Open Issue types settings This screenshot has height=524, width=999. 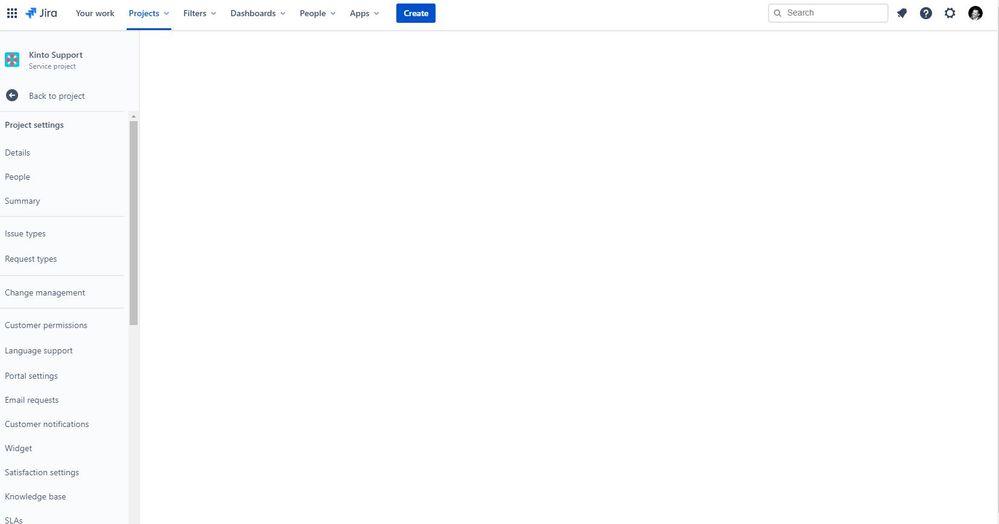click(25, 233)
